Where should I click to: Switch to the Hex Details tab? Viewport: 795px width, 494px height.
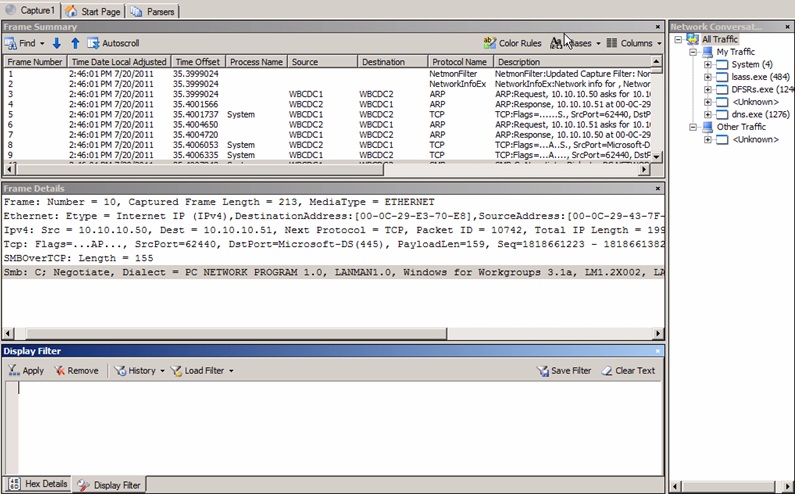pyautogui.click(x=38, y=484)
